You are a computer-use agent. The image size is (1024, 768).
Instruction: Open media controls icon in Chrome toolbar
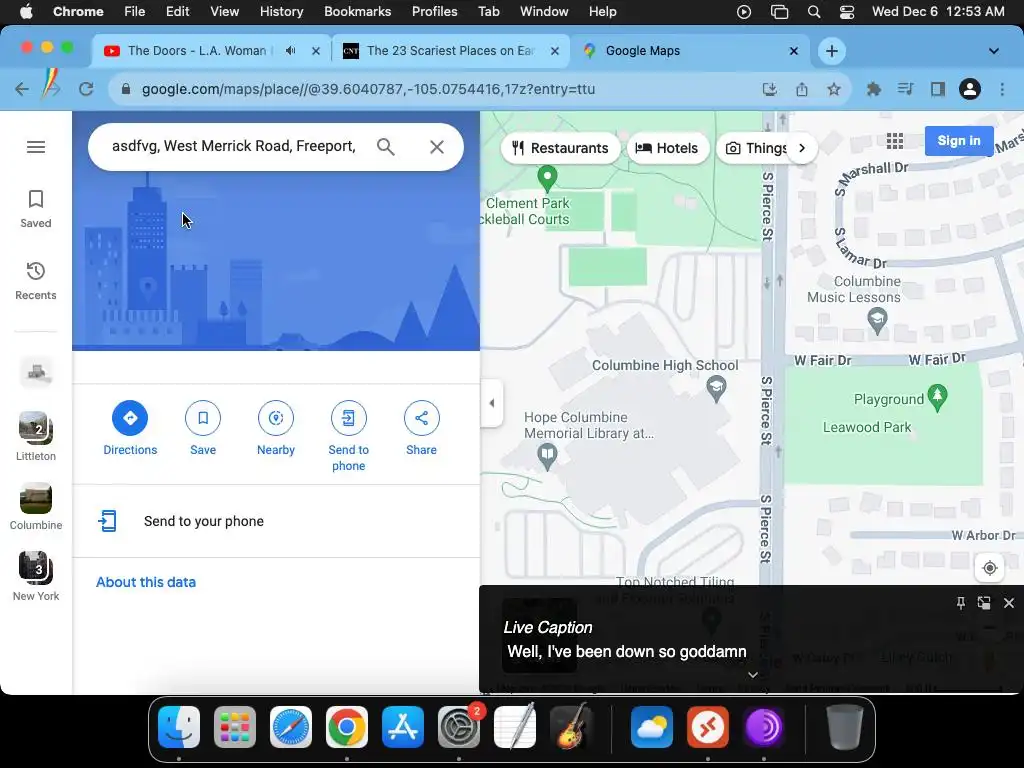[905, 89]
